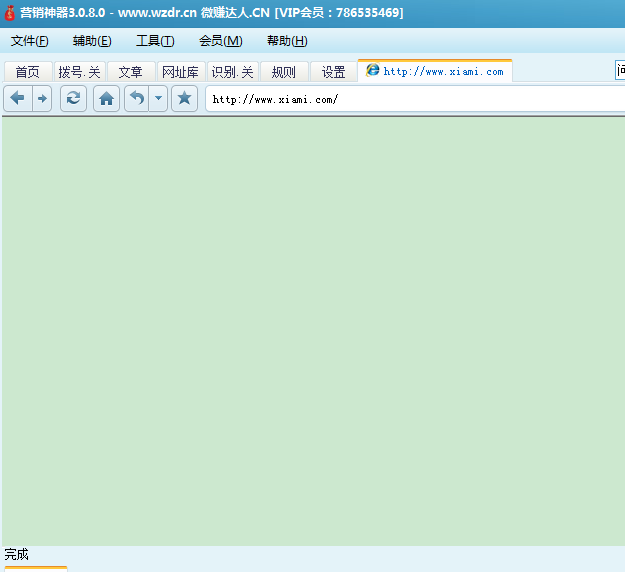The height and width of the screenshot is (572, 625).
Task: Switch to the 首页 tab
Action: 27,72
